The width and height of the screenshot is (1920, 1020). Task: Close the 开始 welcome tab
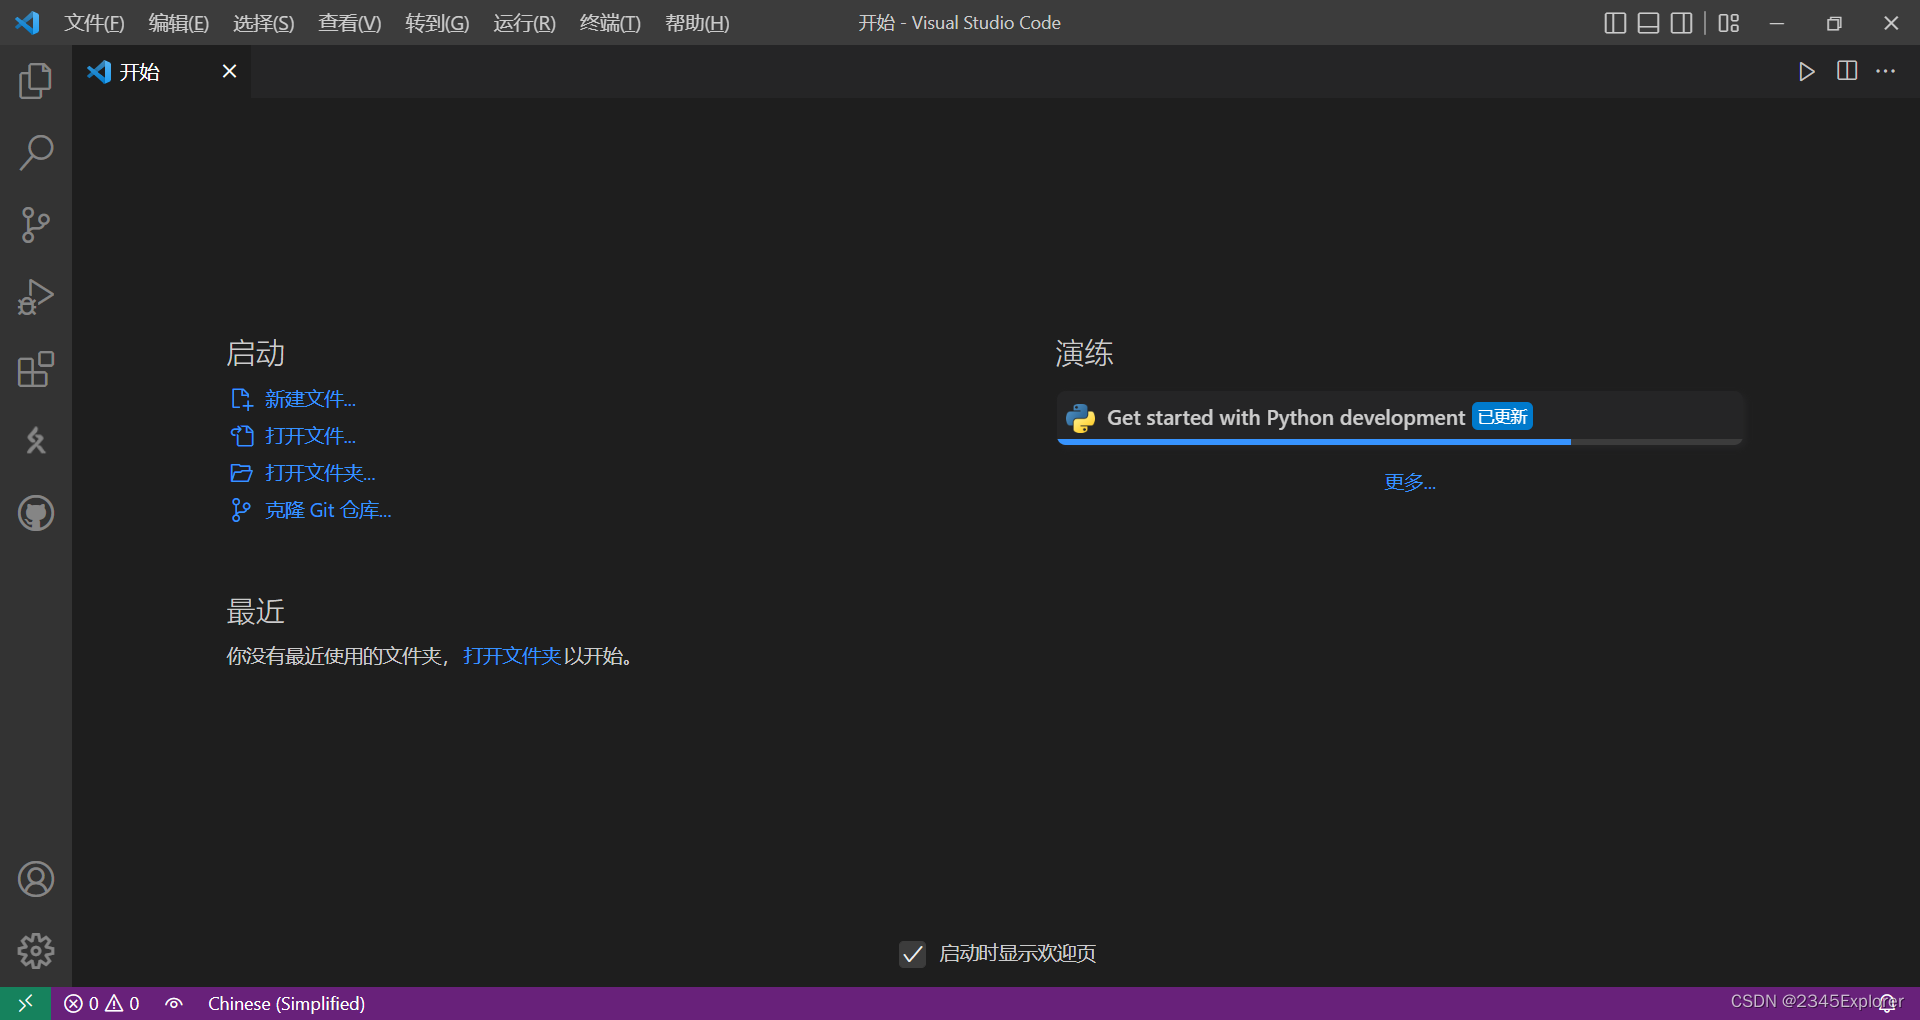point(229,71)
